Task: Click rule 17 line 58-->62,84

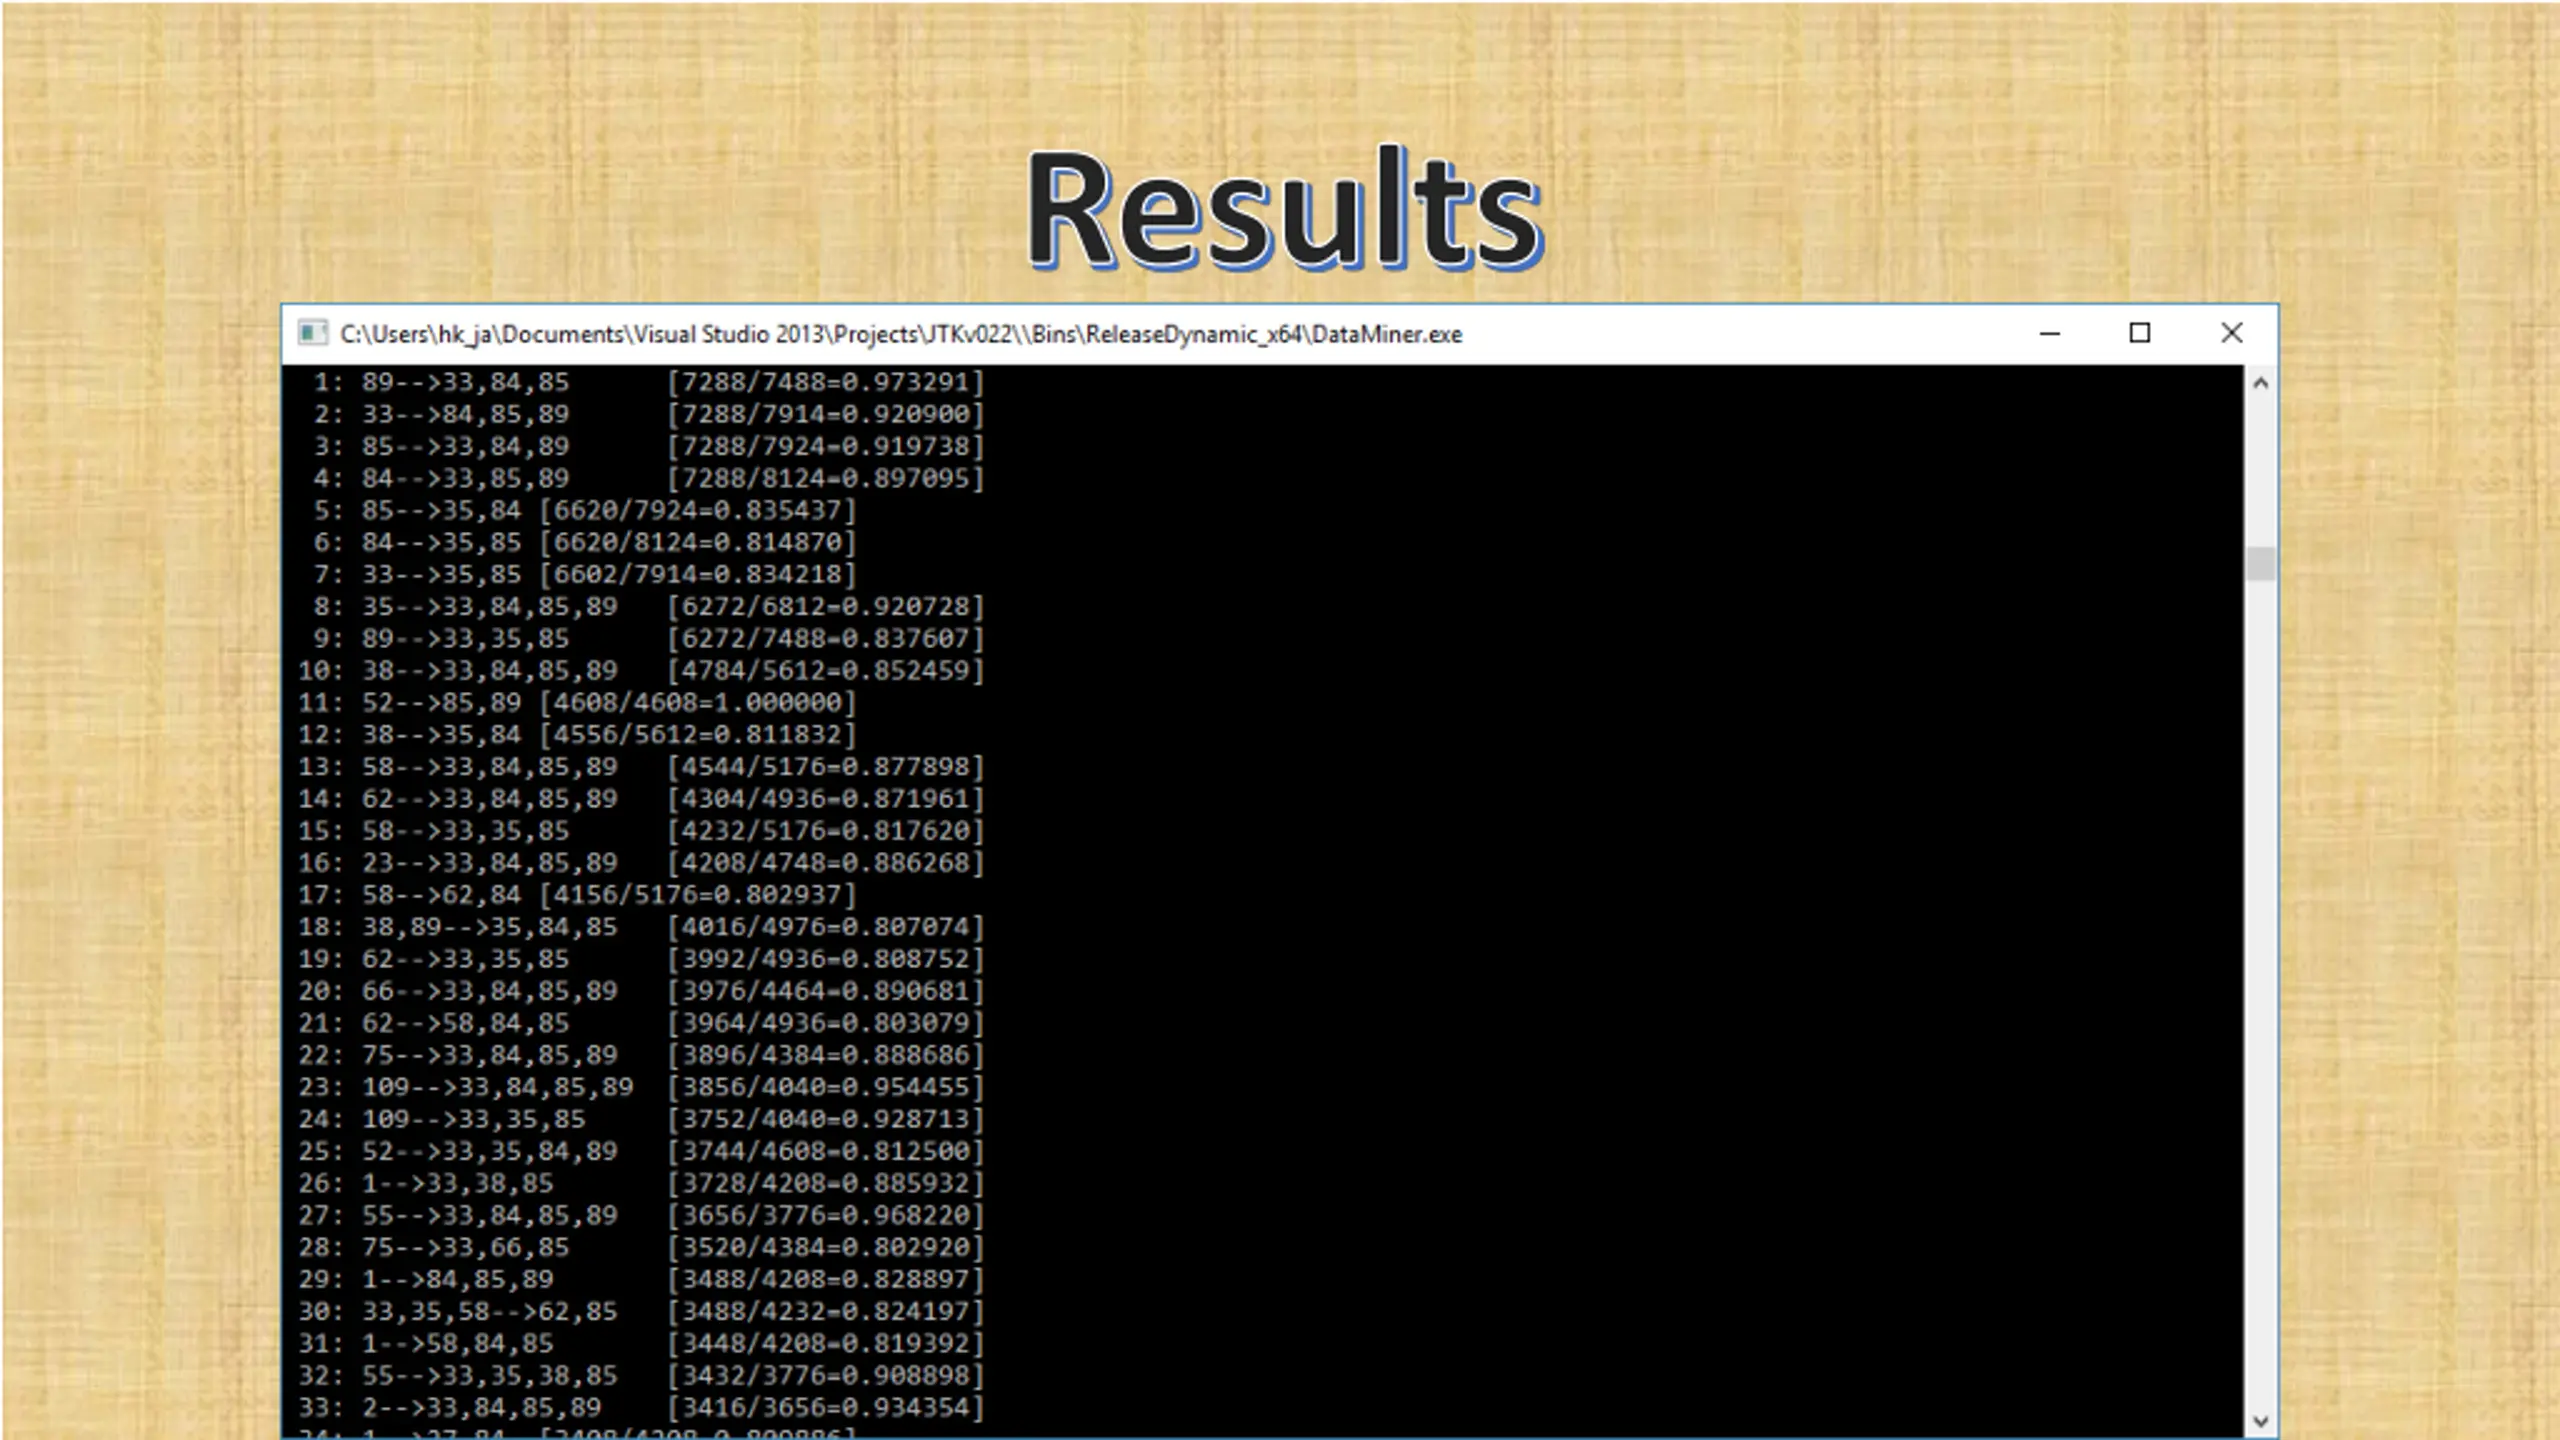Action: coord(441,895)
